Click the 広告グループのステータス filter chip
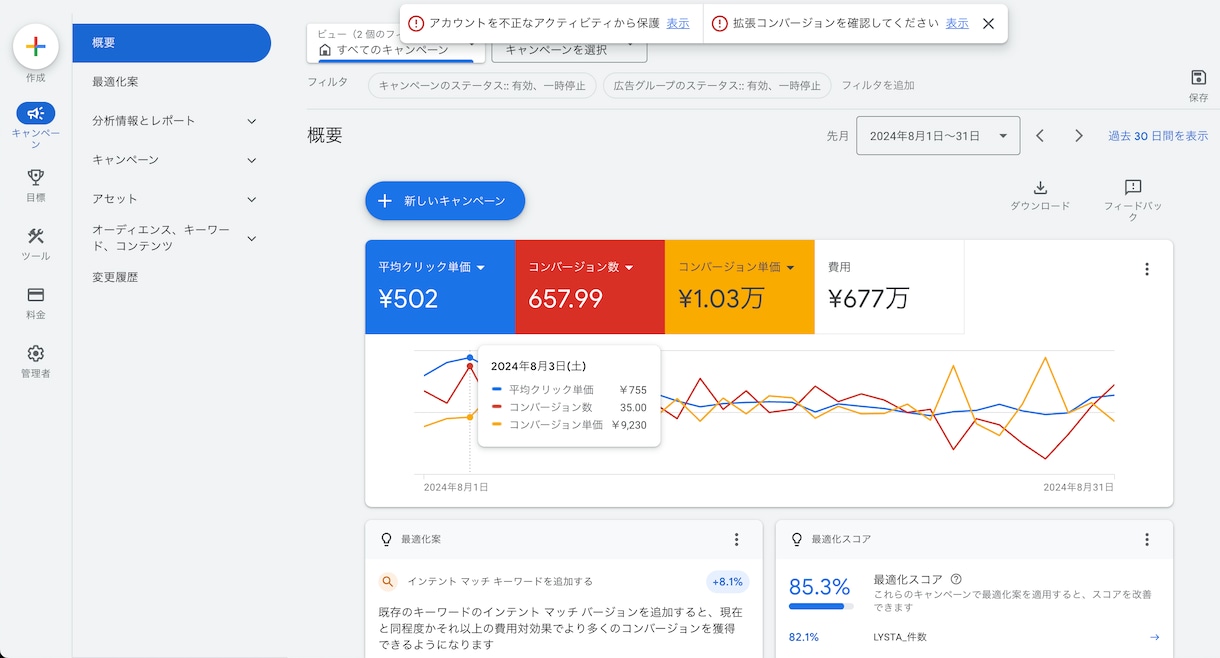This screenshot has width=1220, height=658. coord(717,86)
